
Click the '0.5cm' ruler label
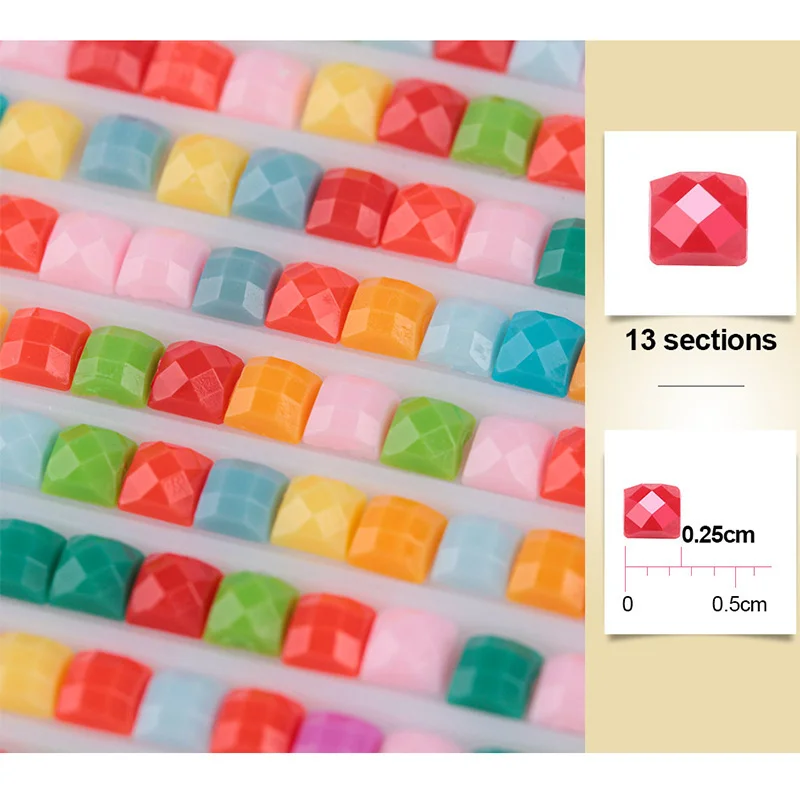click(739, 604)
